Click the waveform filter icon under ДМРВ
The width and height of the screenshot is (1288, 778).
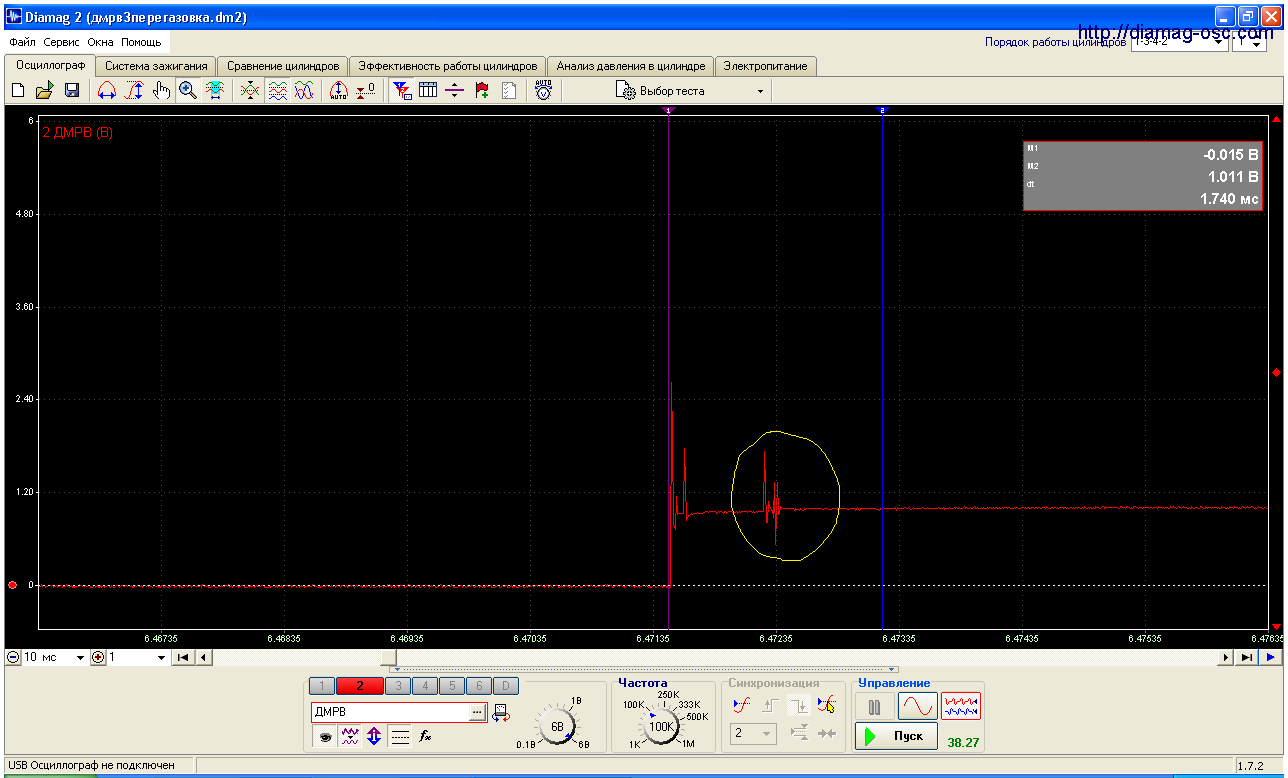tap(349, 736)
